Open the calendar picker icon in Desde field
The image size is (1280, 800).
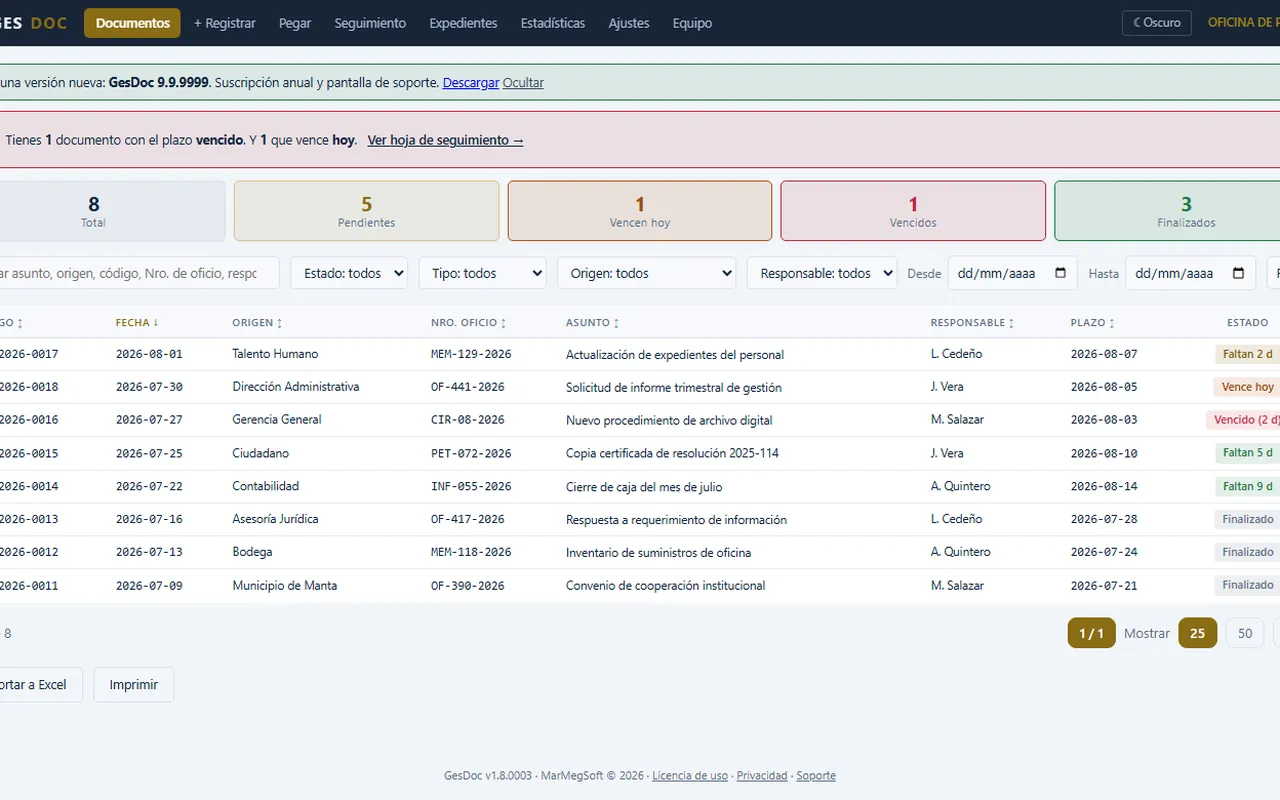[x=1060, y=273]
